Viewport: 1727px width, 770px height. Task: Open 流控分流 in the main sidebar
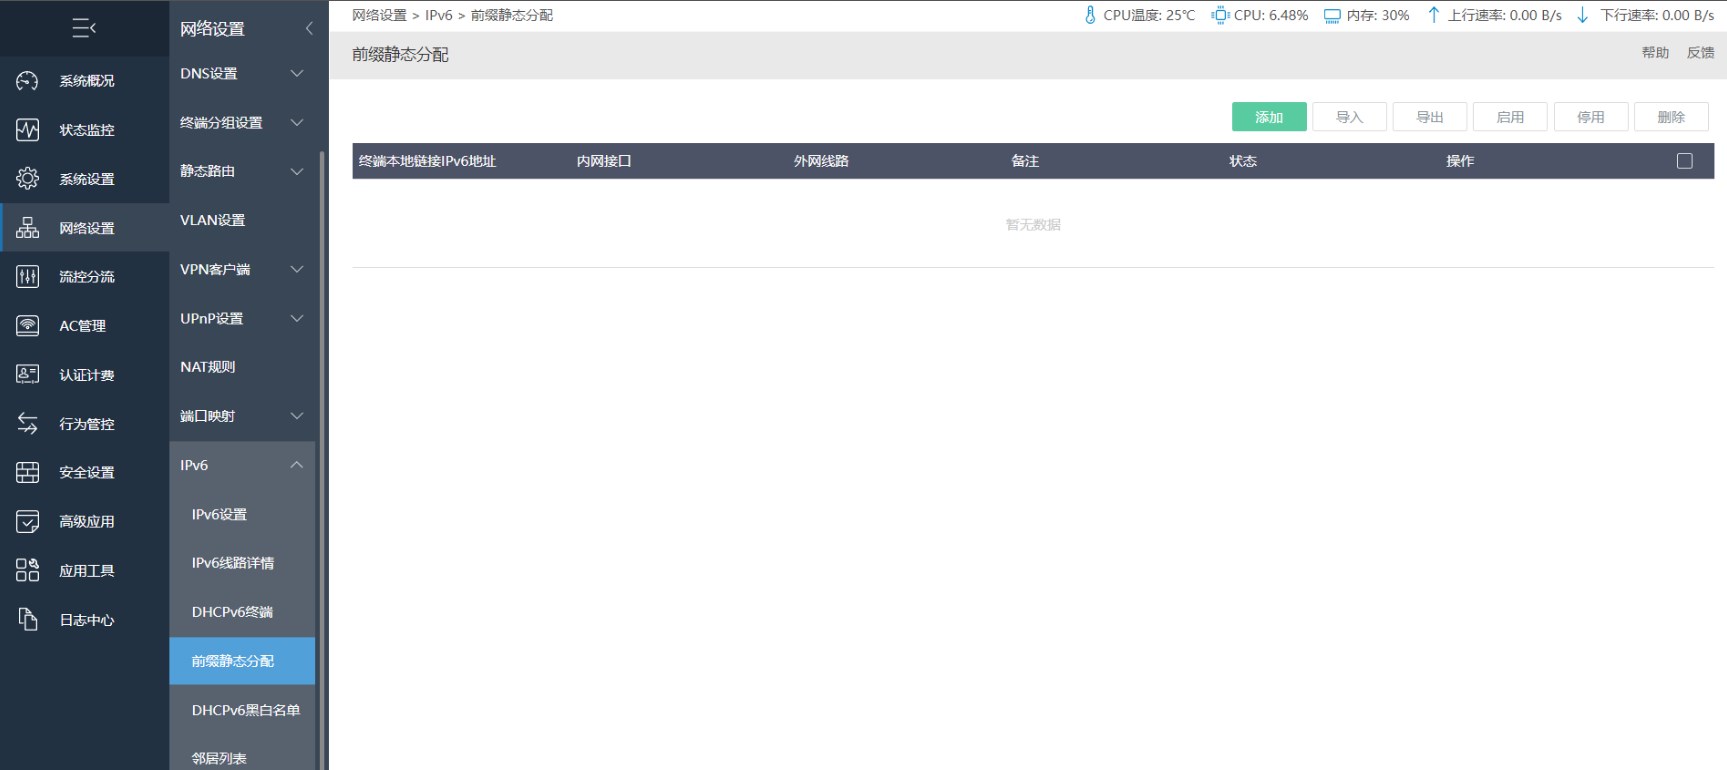[85, 277]
